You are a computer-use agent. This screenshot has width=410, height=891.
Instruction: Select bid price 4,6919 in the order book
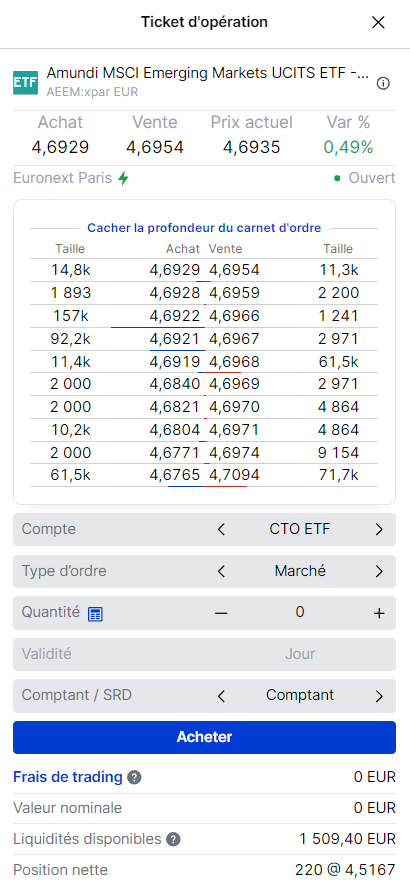pyautogui.click(x=175, y=361)
